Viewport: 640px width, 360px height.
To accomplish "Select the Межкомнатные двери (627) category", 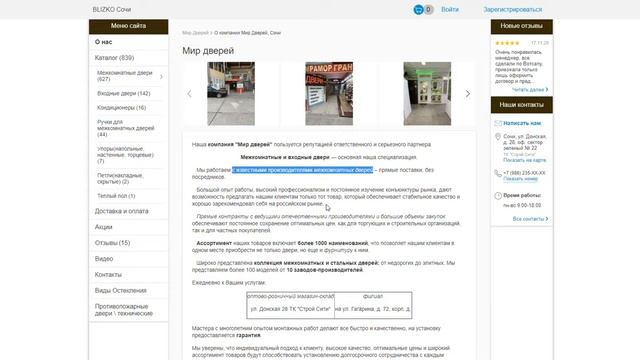I will click(125, 76).
